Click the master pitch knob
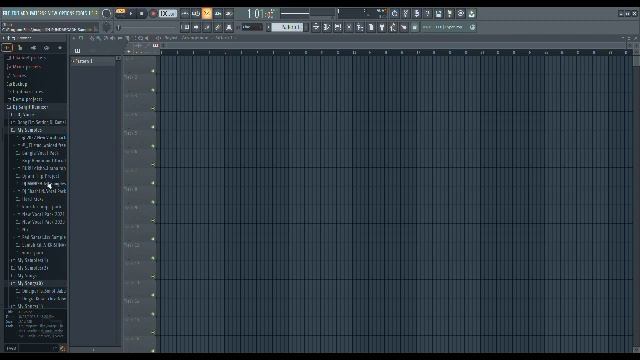This screenshot has width=640, height=360. point(107,27)
